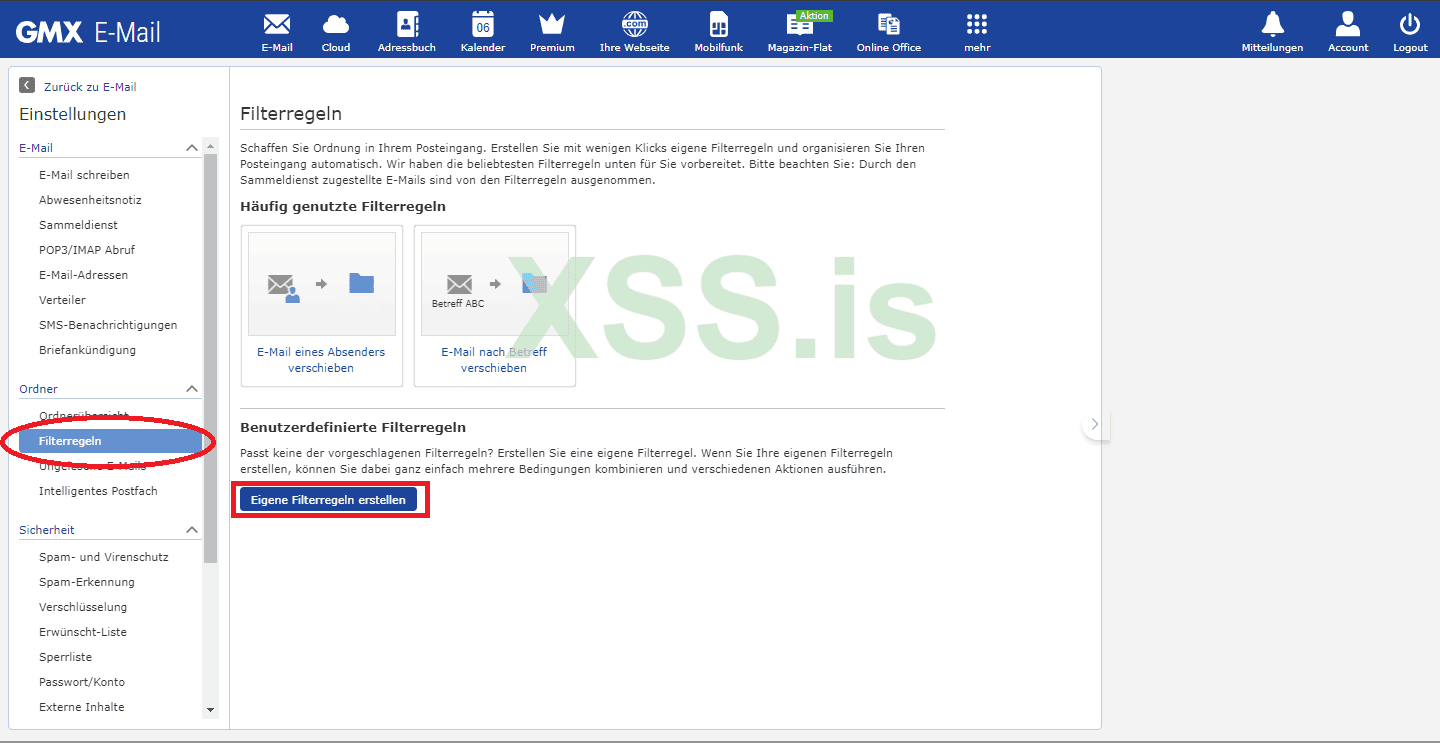Select Briefankündigung in the sidebar
Screen dimensions: 1440x743
coord(87,350)
